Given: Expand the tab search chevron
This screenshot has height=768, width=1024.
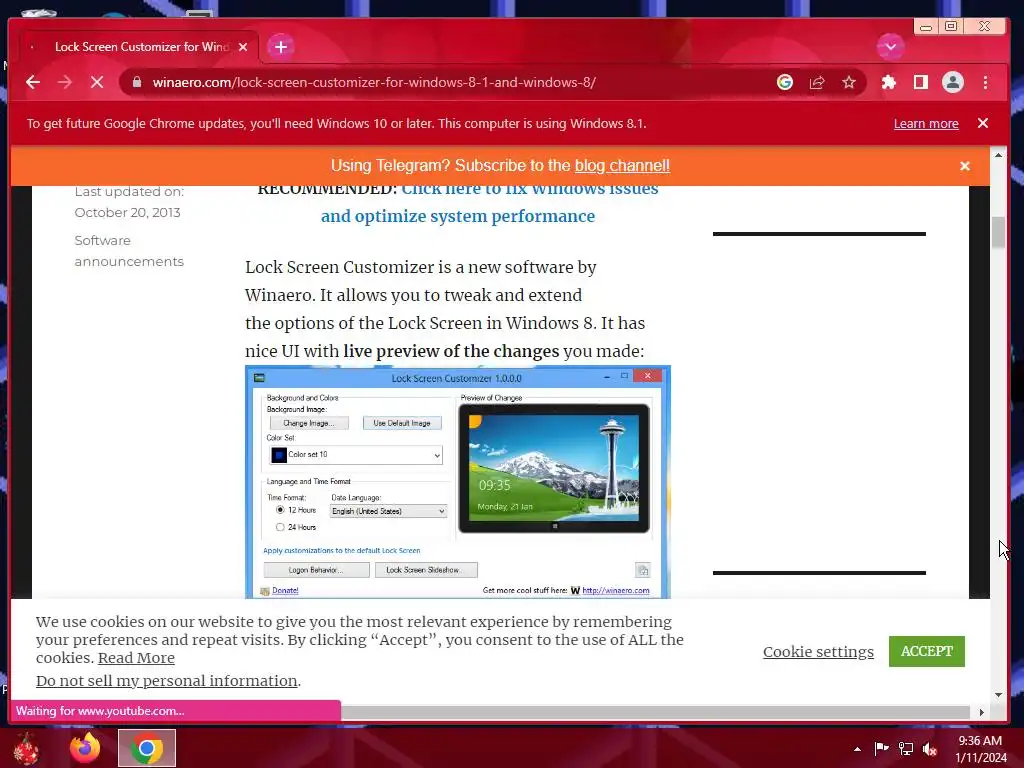Looking at the screenshot, I should pyautogui.click(x=890, y=47).
